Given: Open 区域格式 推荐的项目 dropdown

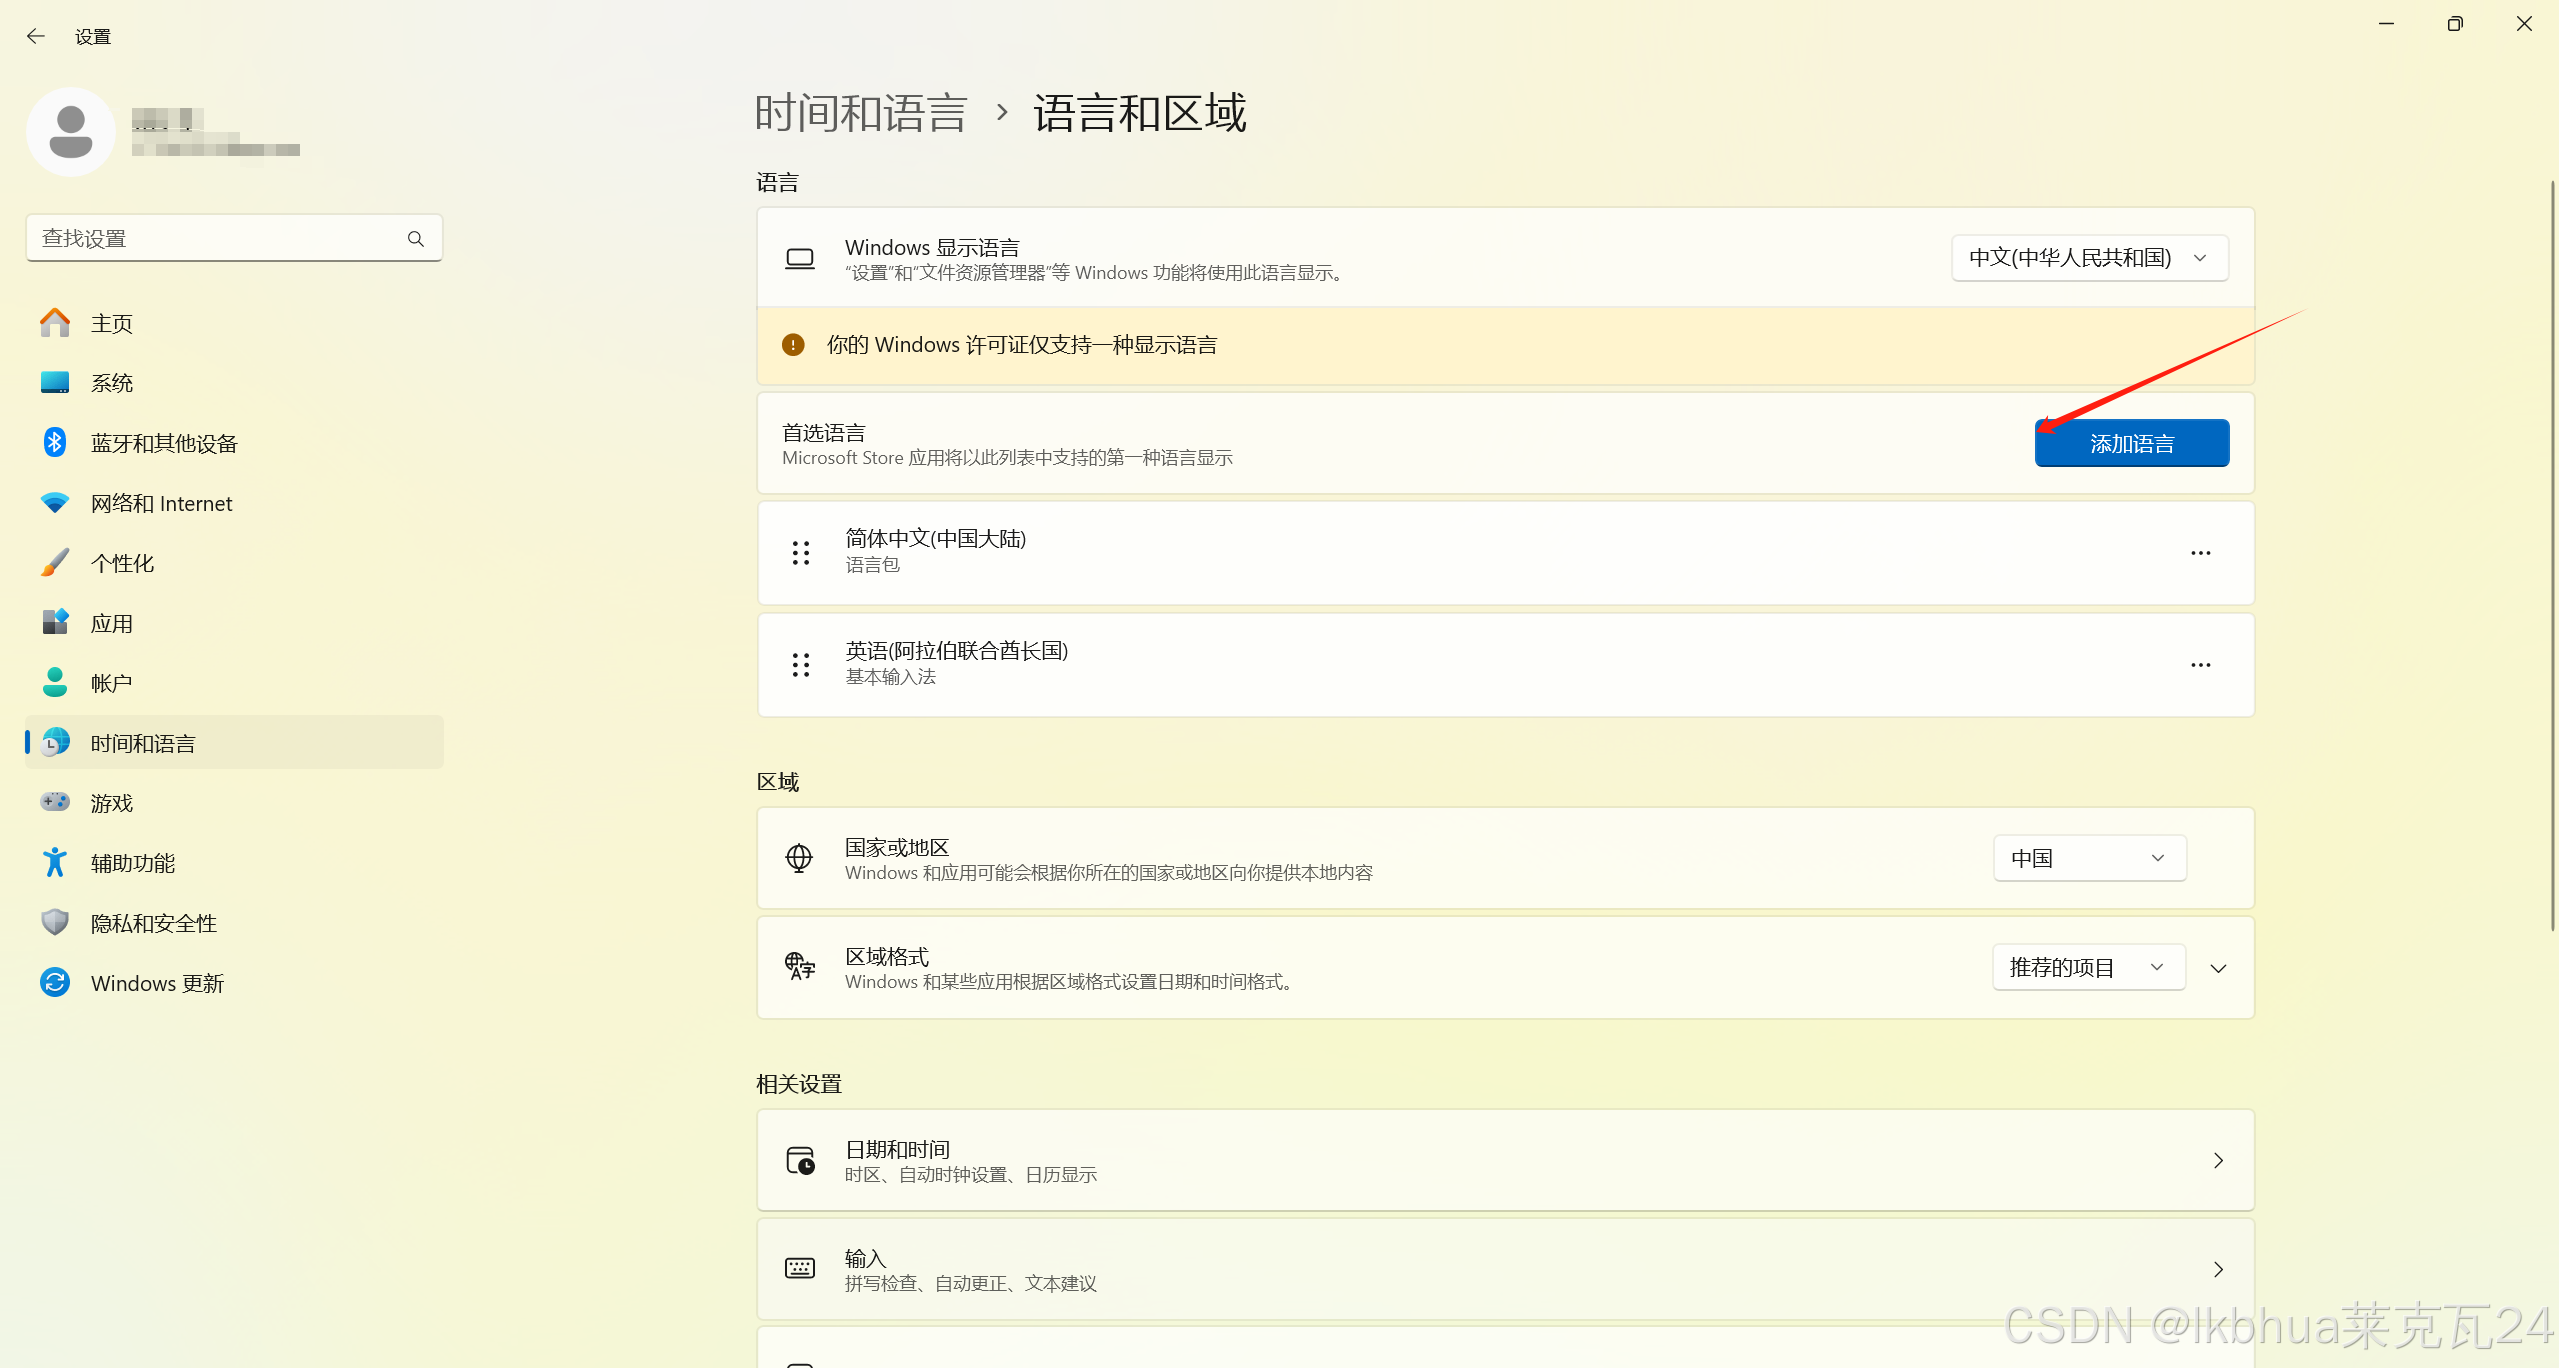Looking at the screenshot, I should pyautogui.click(x=2088, y=967).
